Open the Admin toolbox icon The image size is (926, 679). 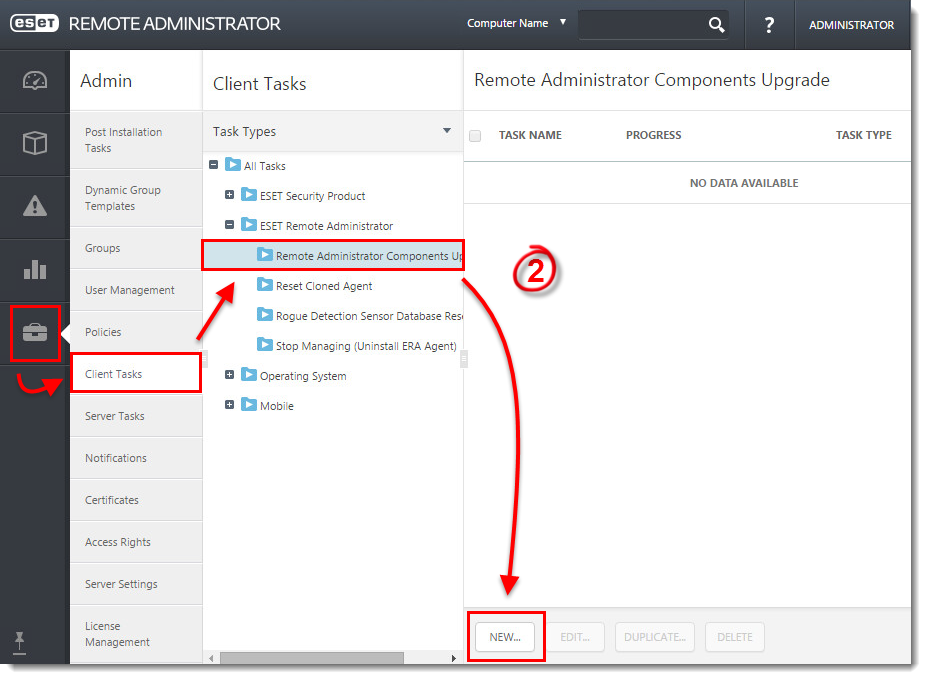35,332
